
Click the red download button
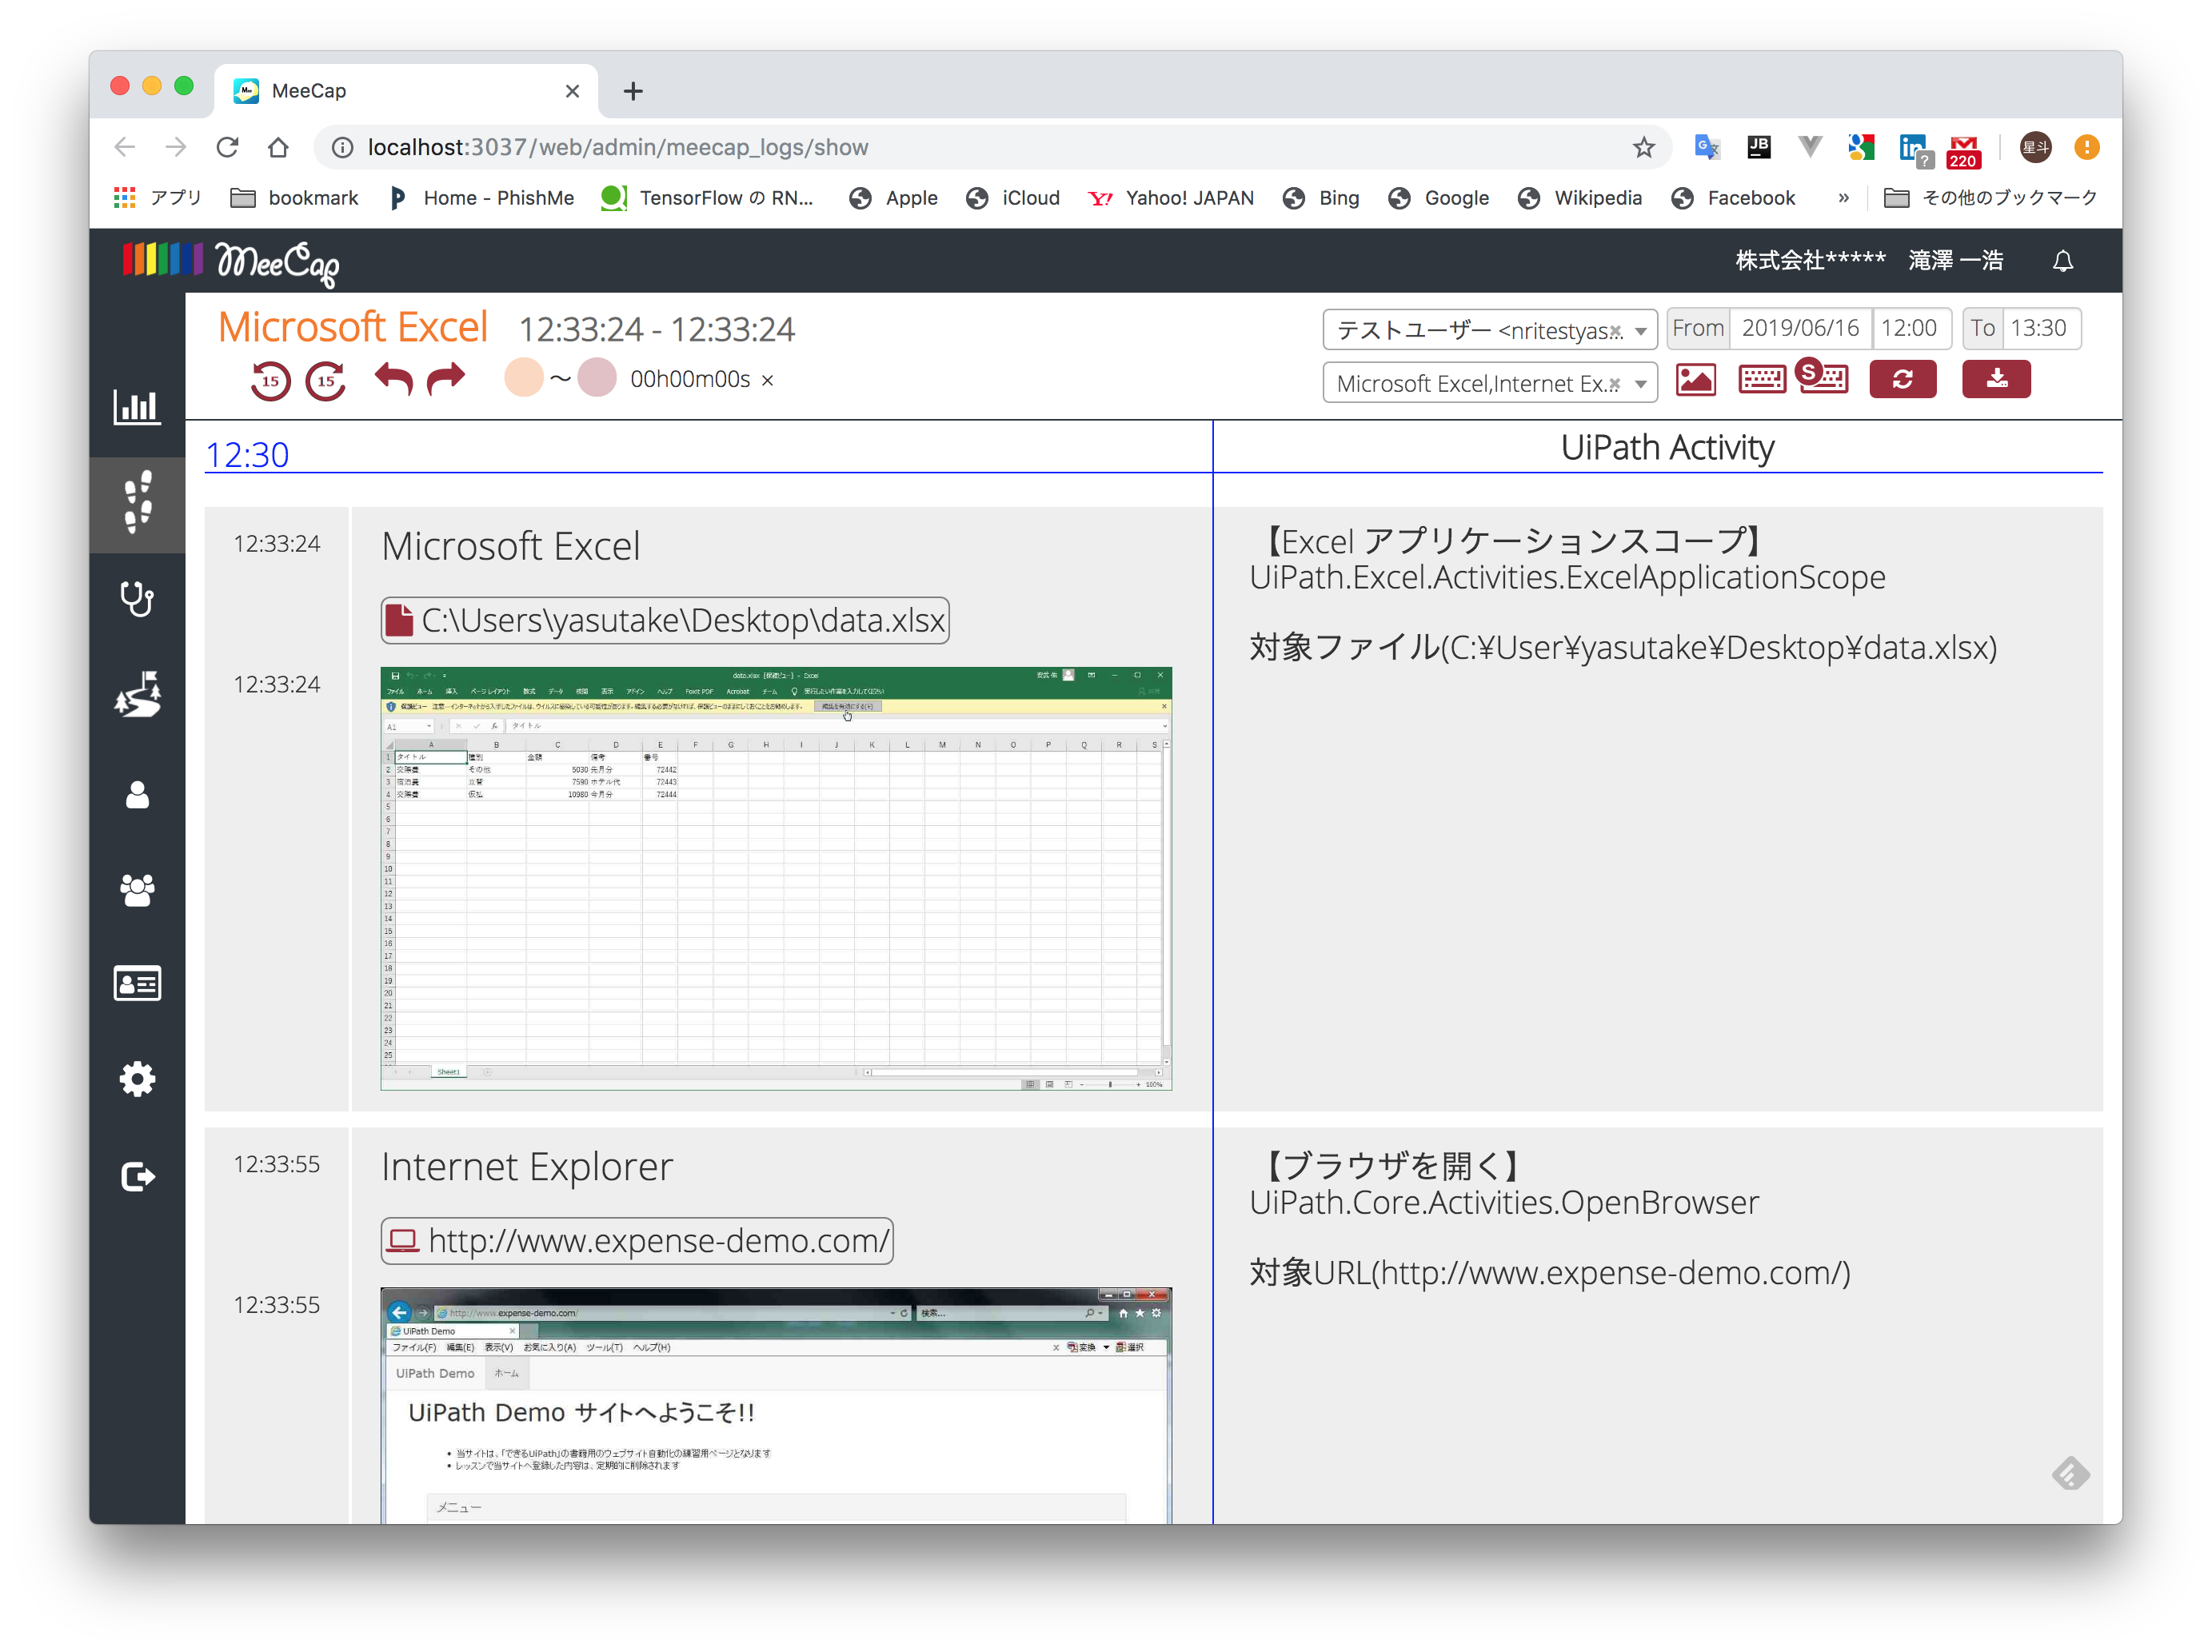click(x=1995, y=379)
